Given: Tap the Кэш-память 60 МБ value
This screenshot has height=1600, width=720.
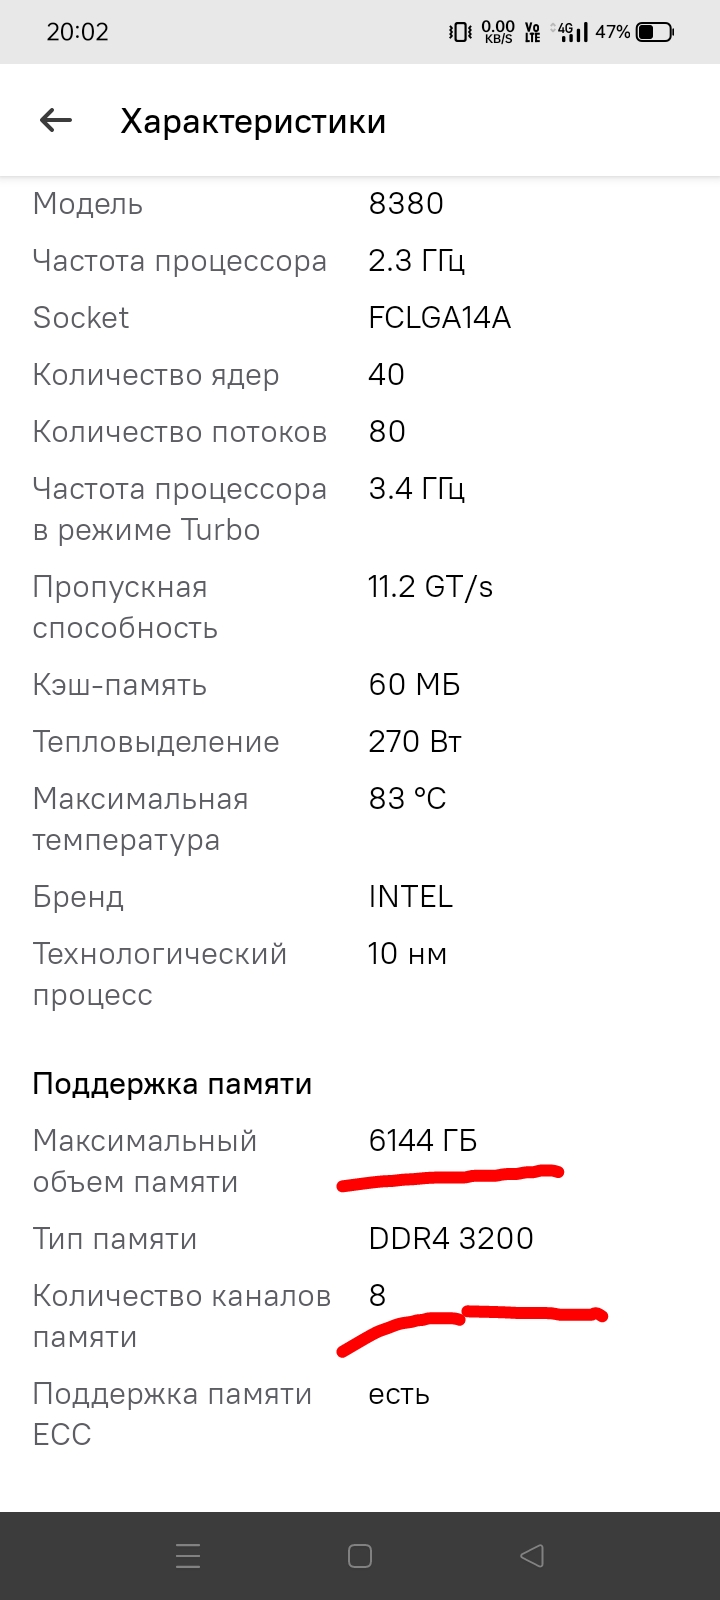Looking at the screenshot, I should coord(414,685).
